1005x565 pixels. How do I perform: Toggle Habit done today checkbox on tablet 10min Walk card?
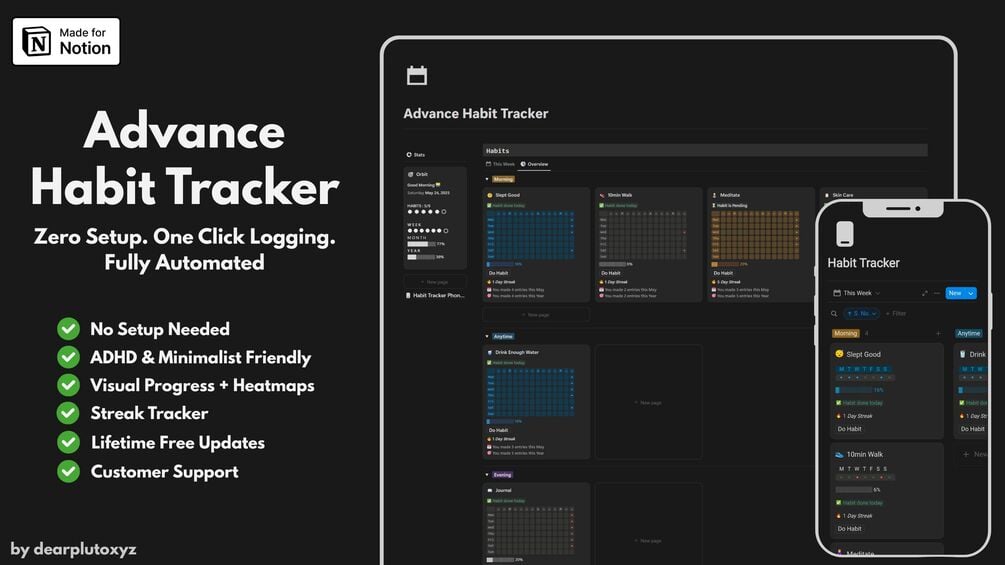pyautogui.click(x=601, y=206)
